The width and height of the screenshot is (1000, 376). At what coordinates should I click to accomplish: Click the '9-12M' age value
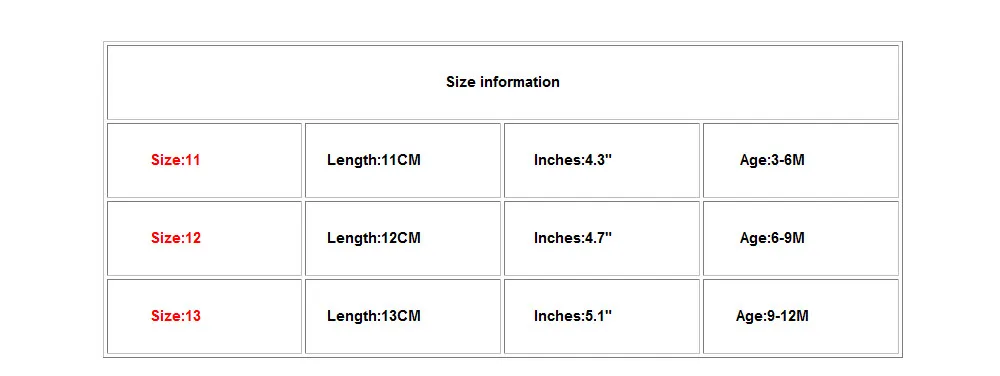pyautogui.click(x=788, y=316)
